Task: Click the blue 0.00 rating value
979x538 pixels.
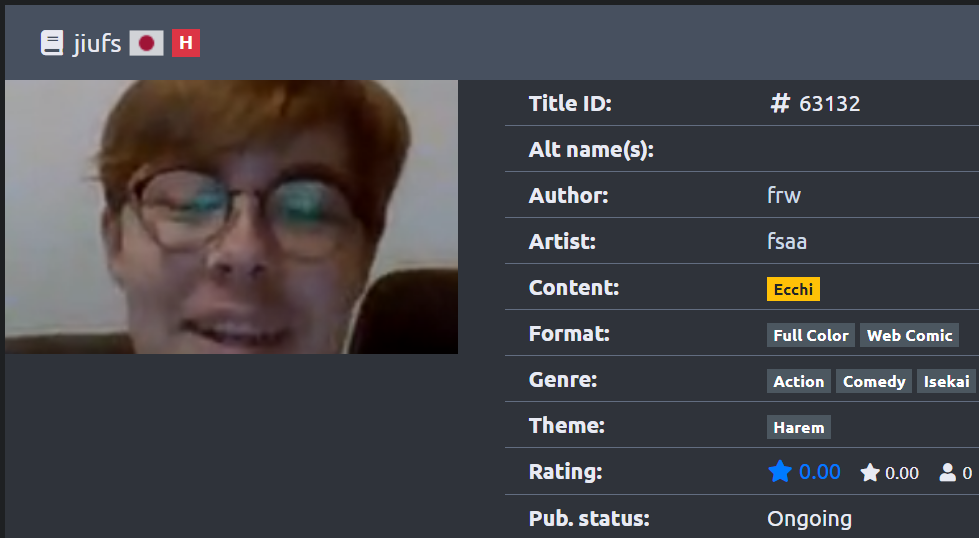Action: click(x=820, y=472)
